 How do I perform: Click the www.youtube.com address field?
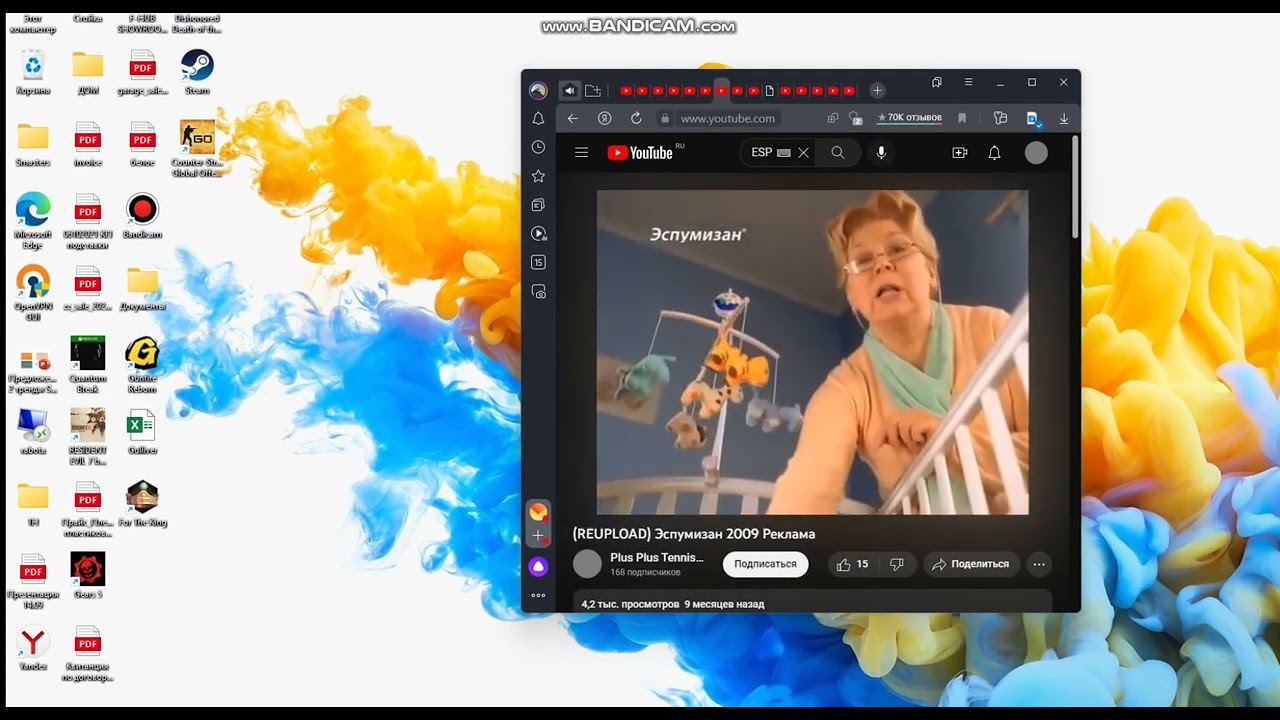click(728, 118)
